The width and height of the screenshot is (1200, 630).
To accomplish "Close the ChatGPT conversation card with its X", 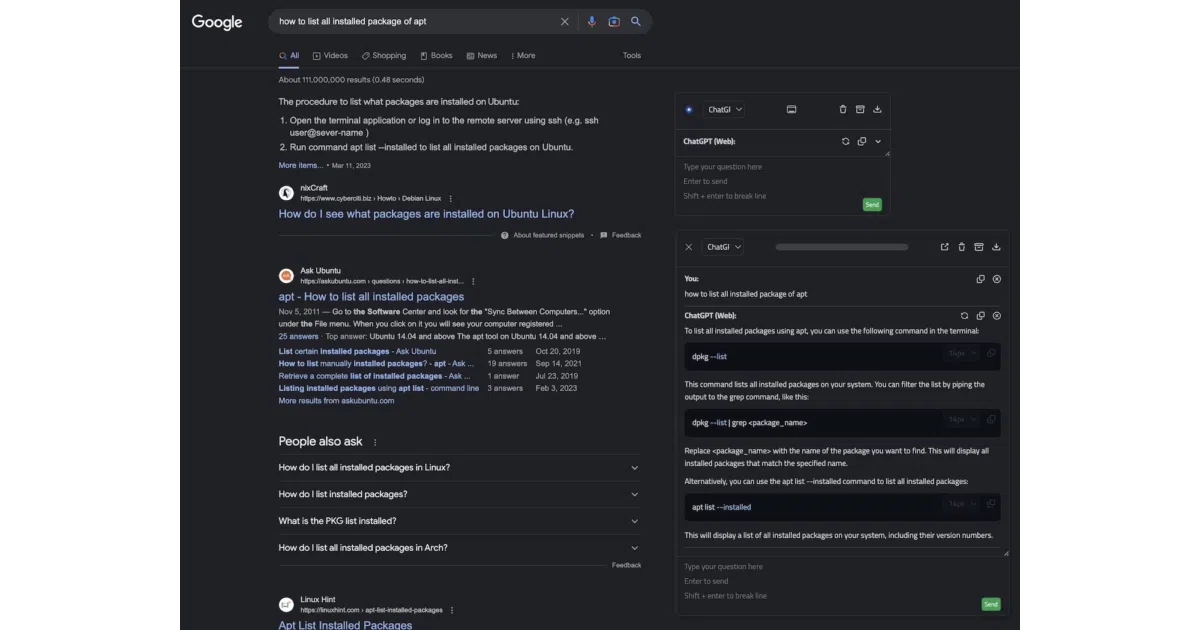I will coord(689,247).
